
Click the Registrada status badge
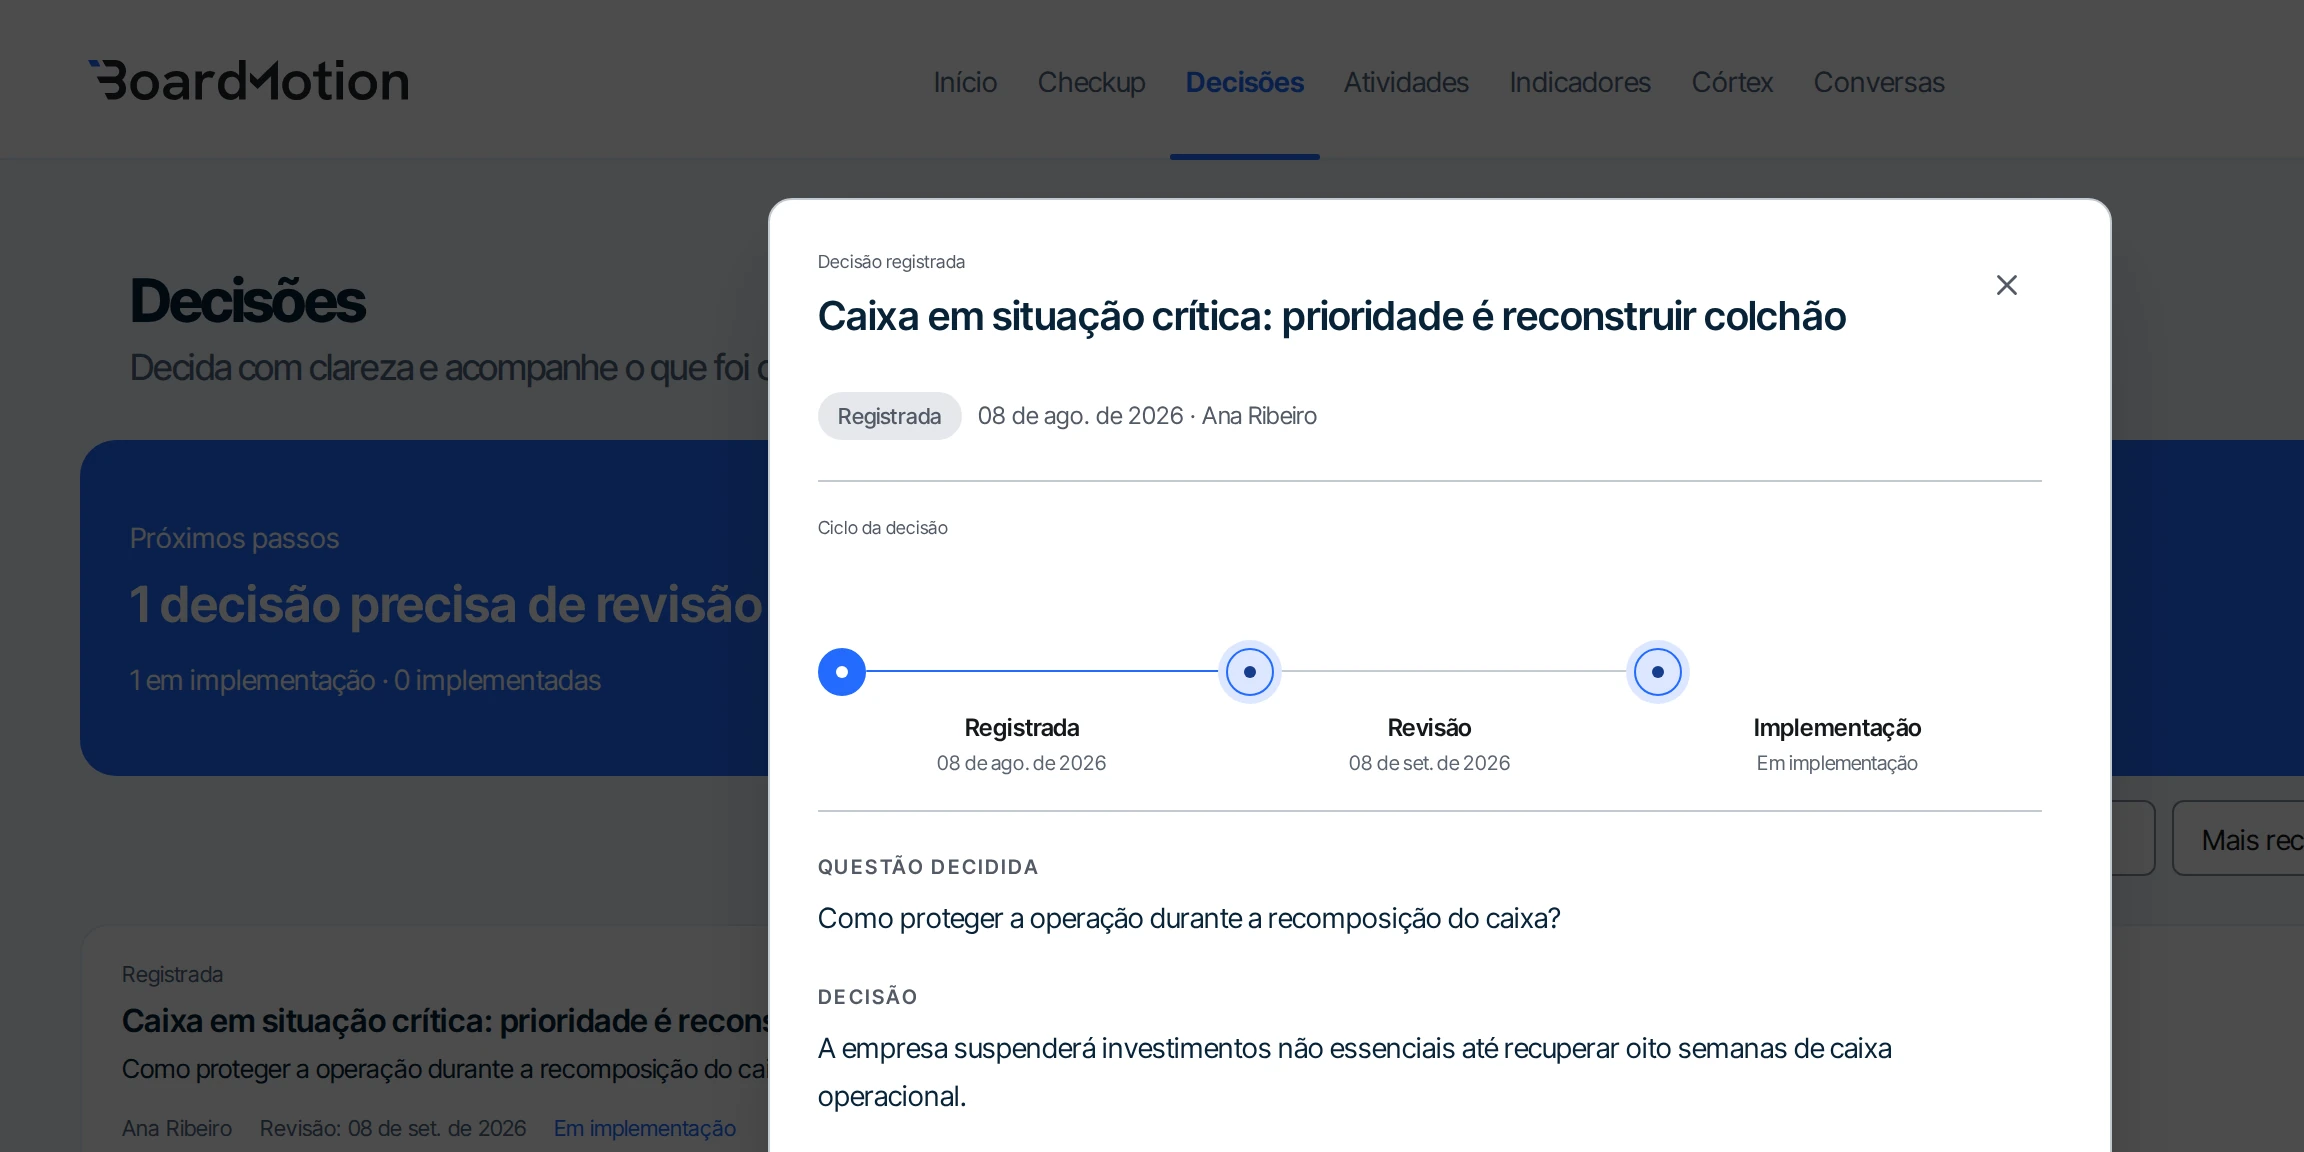(889, 416)
